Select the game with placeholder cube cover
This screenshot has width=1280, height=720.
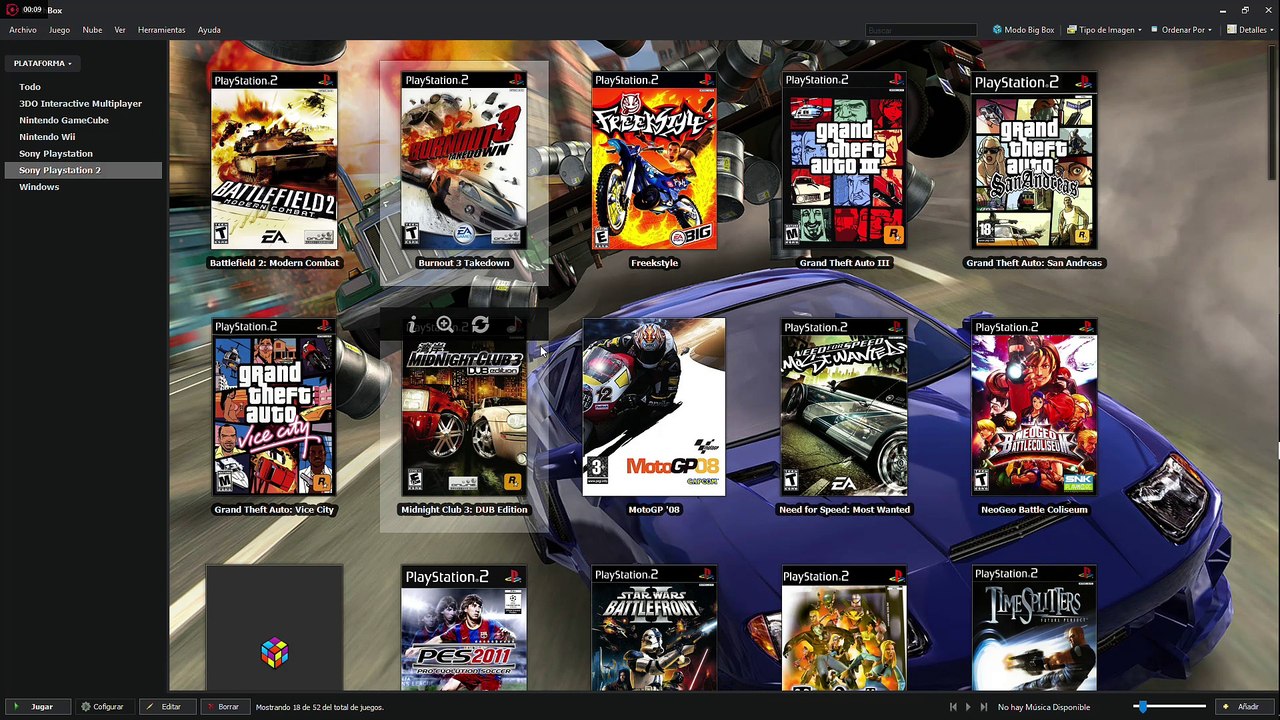click(x=275, y=629)
